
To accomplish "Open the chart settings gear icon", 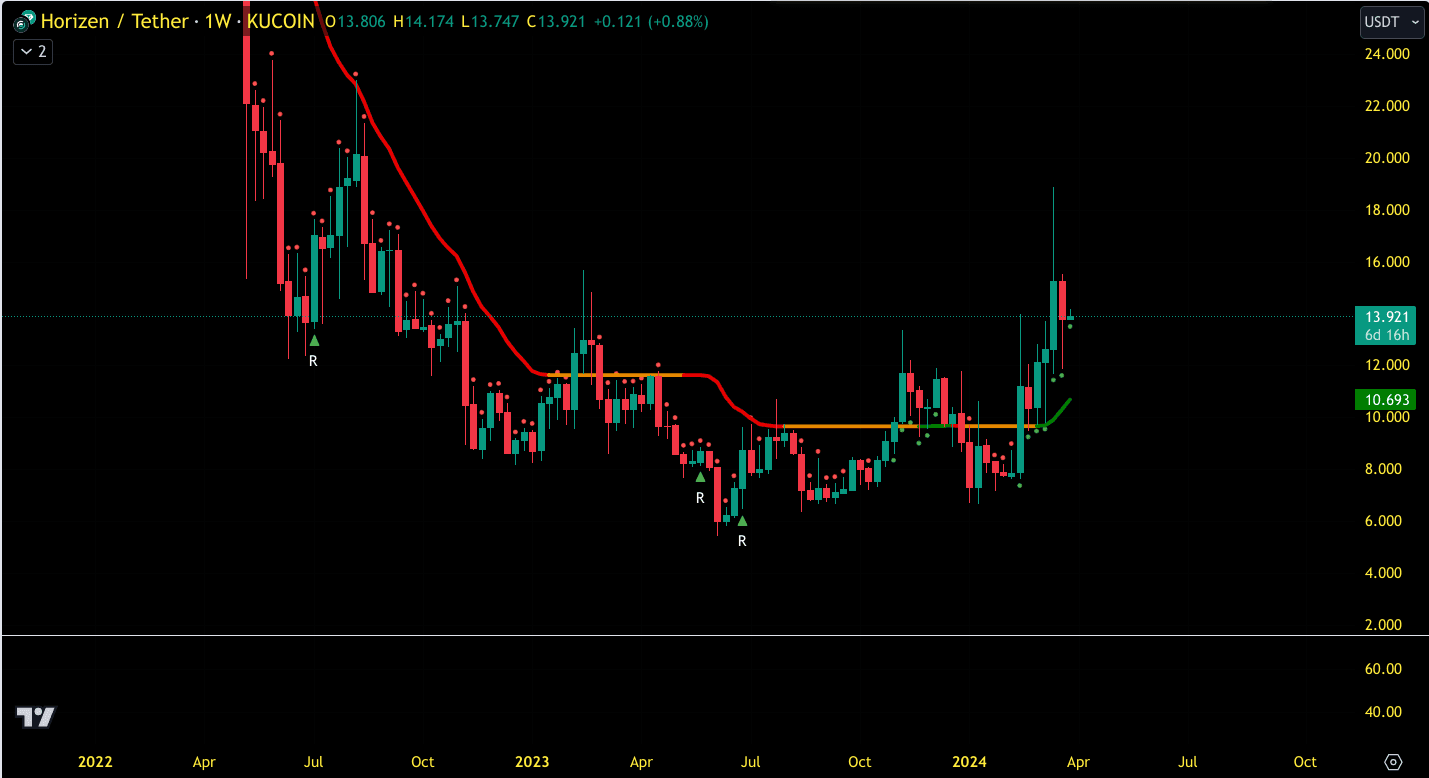I will click(x=1395, y=762).
